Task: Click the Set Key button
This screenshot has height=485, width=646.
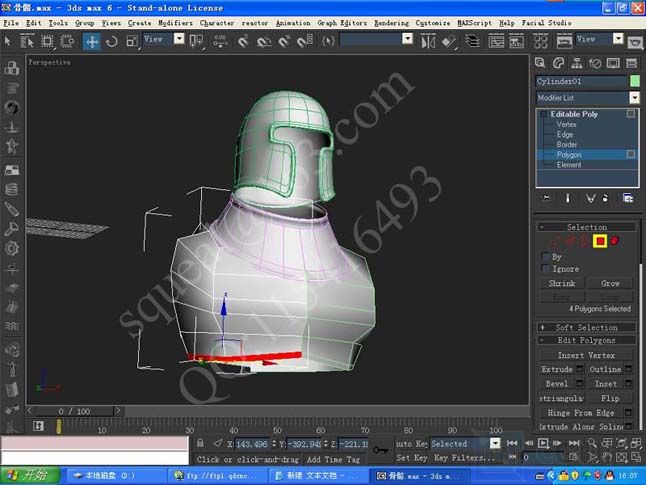Action: [412, 457]
